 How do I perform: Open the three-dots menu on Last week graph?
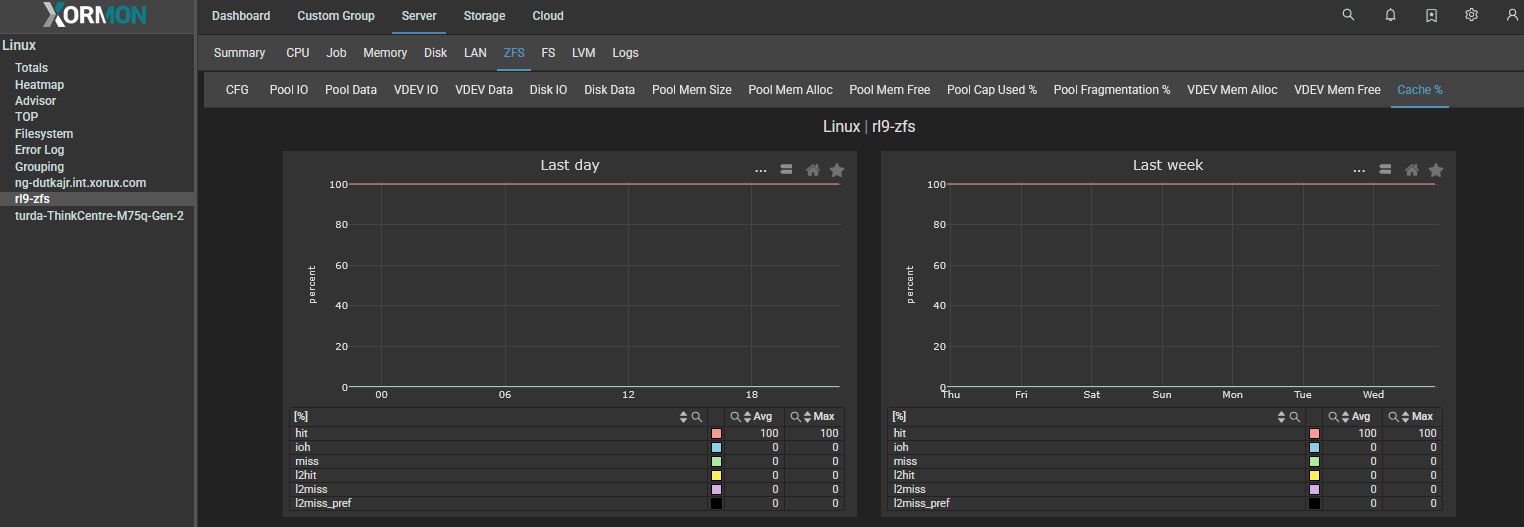1358,170
